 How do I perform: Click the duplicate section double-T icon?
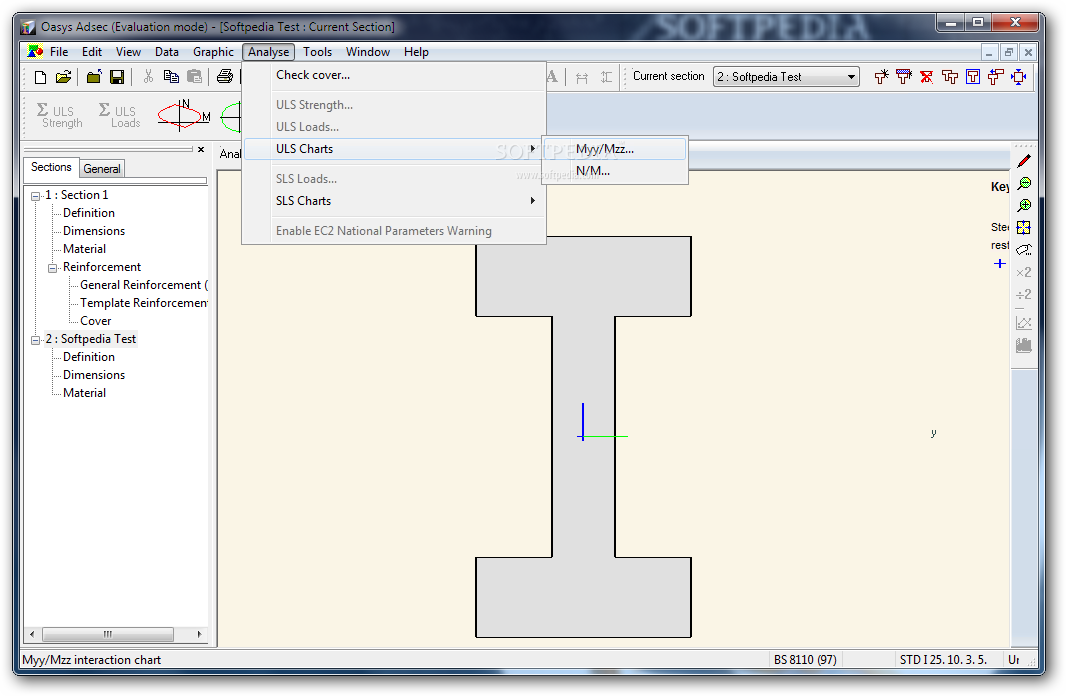pos(950,77)
